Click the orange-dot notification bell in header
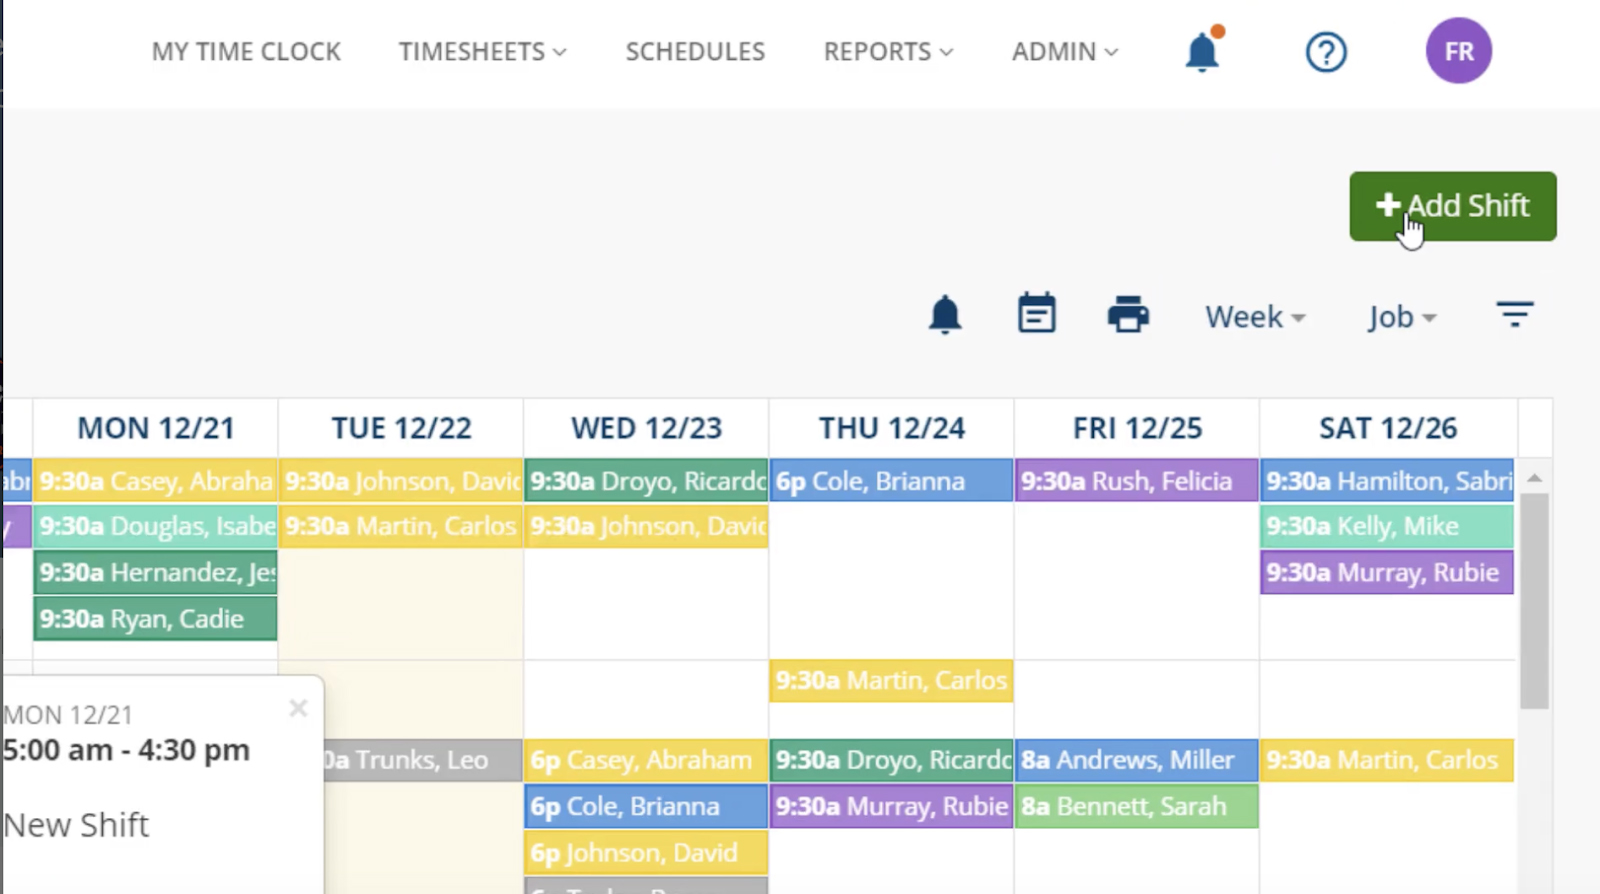 [x=1202, y=51]
